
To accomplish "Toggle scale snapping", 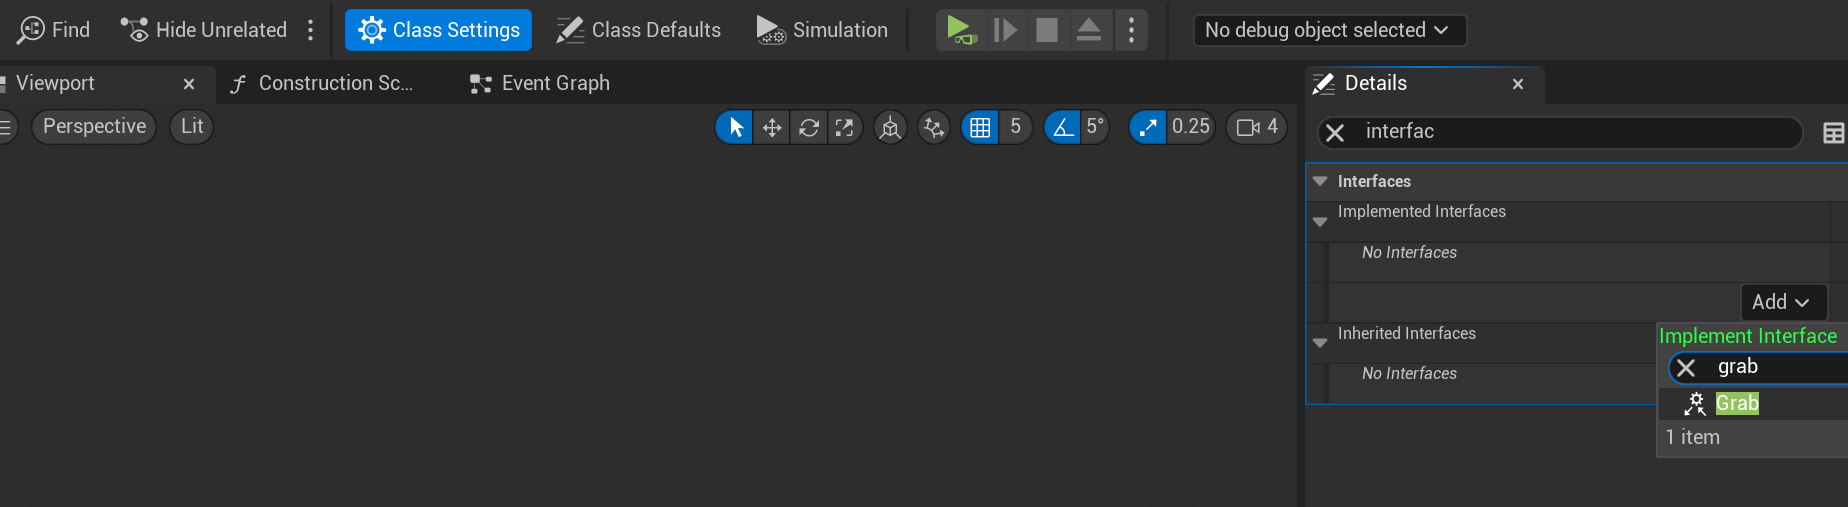I will coord(1148,127).
